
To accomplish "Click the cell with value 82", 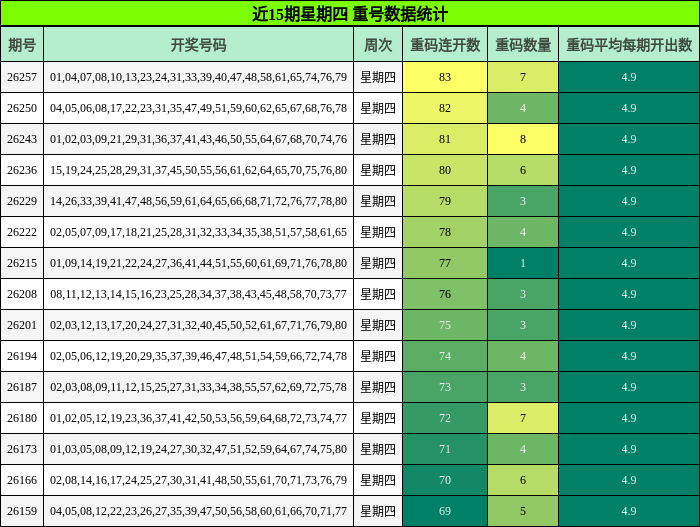I will tap(445, 108).
